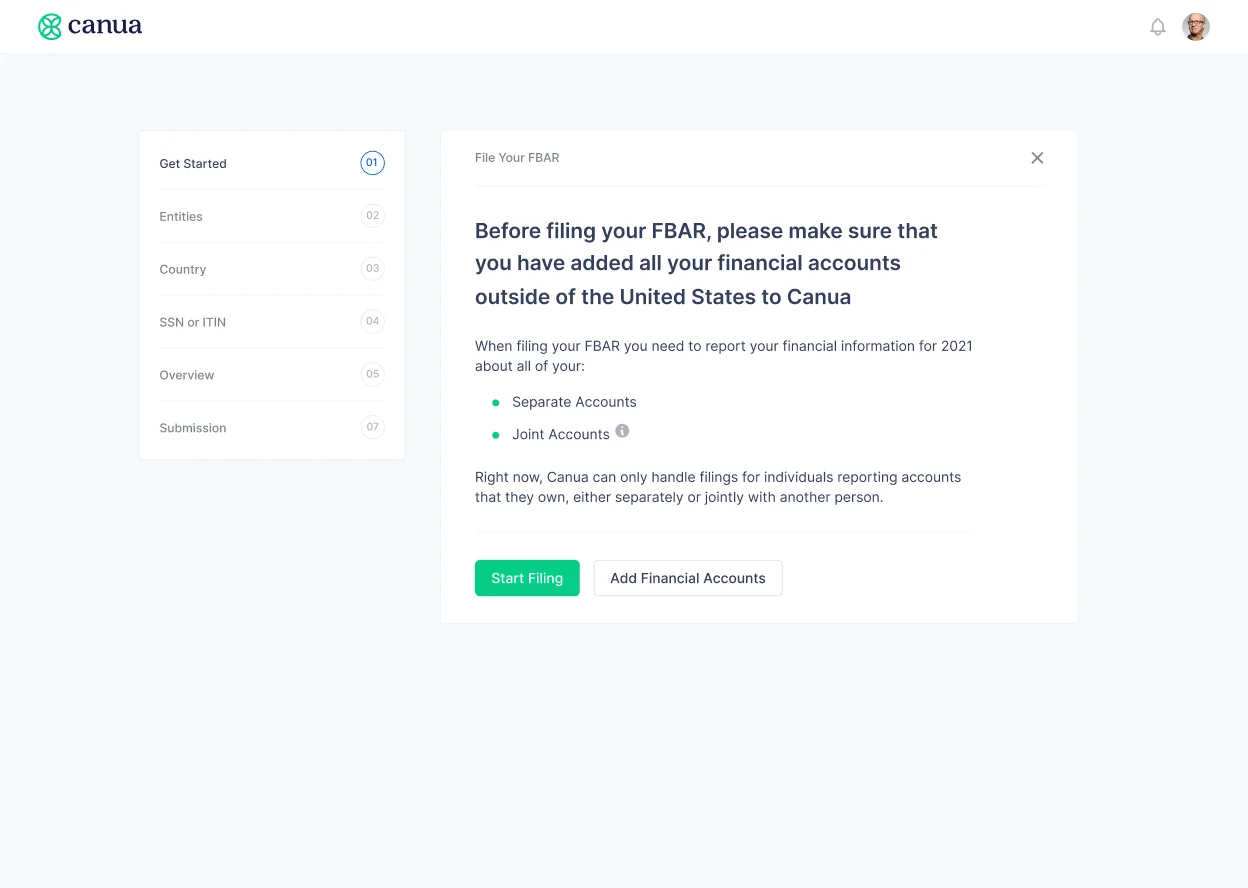Select the Get Started step
1248x888 pixels.
pyautogui.click(x=272, y=163)
